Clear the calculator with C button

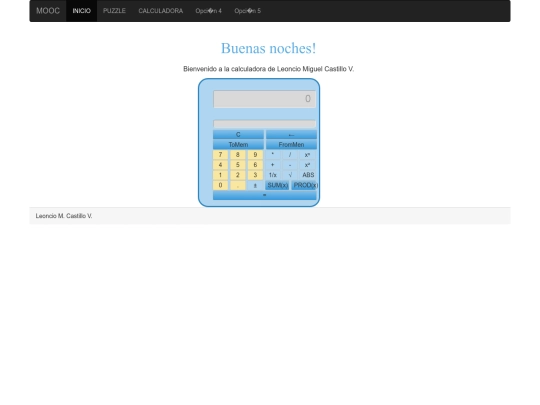(x=238, y=134)
